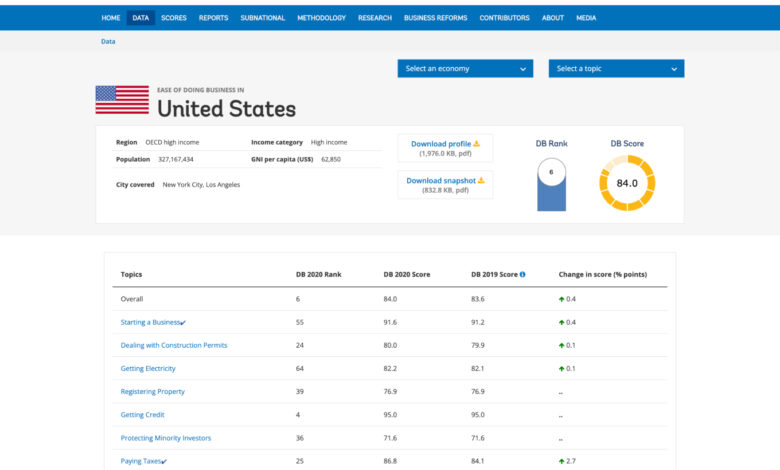
Task: Click the DB 2019 Score column header
Action: (x=494, y=275)
